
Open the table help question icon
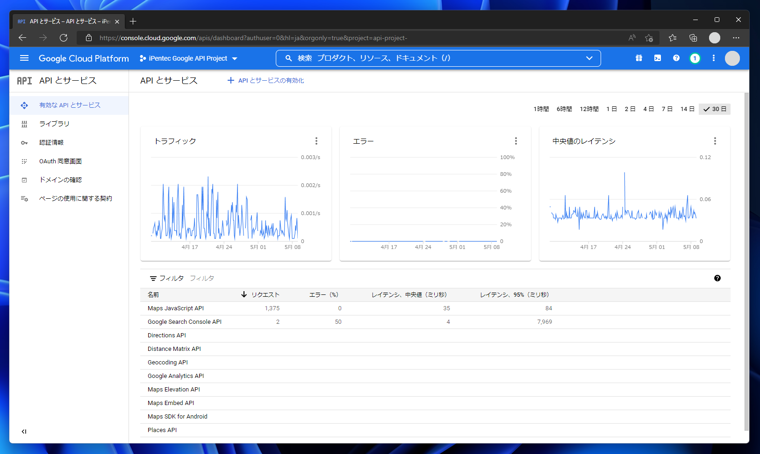pos(717,278)
